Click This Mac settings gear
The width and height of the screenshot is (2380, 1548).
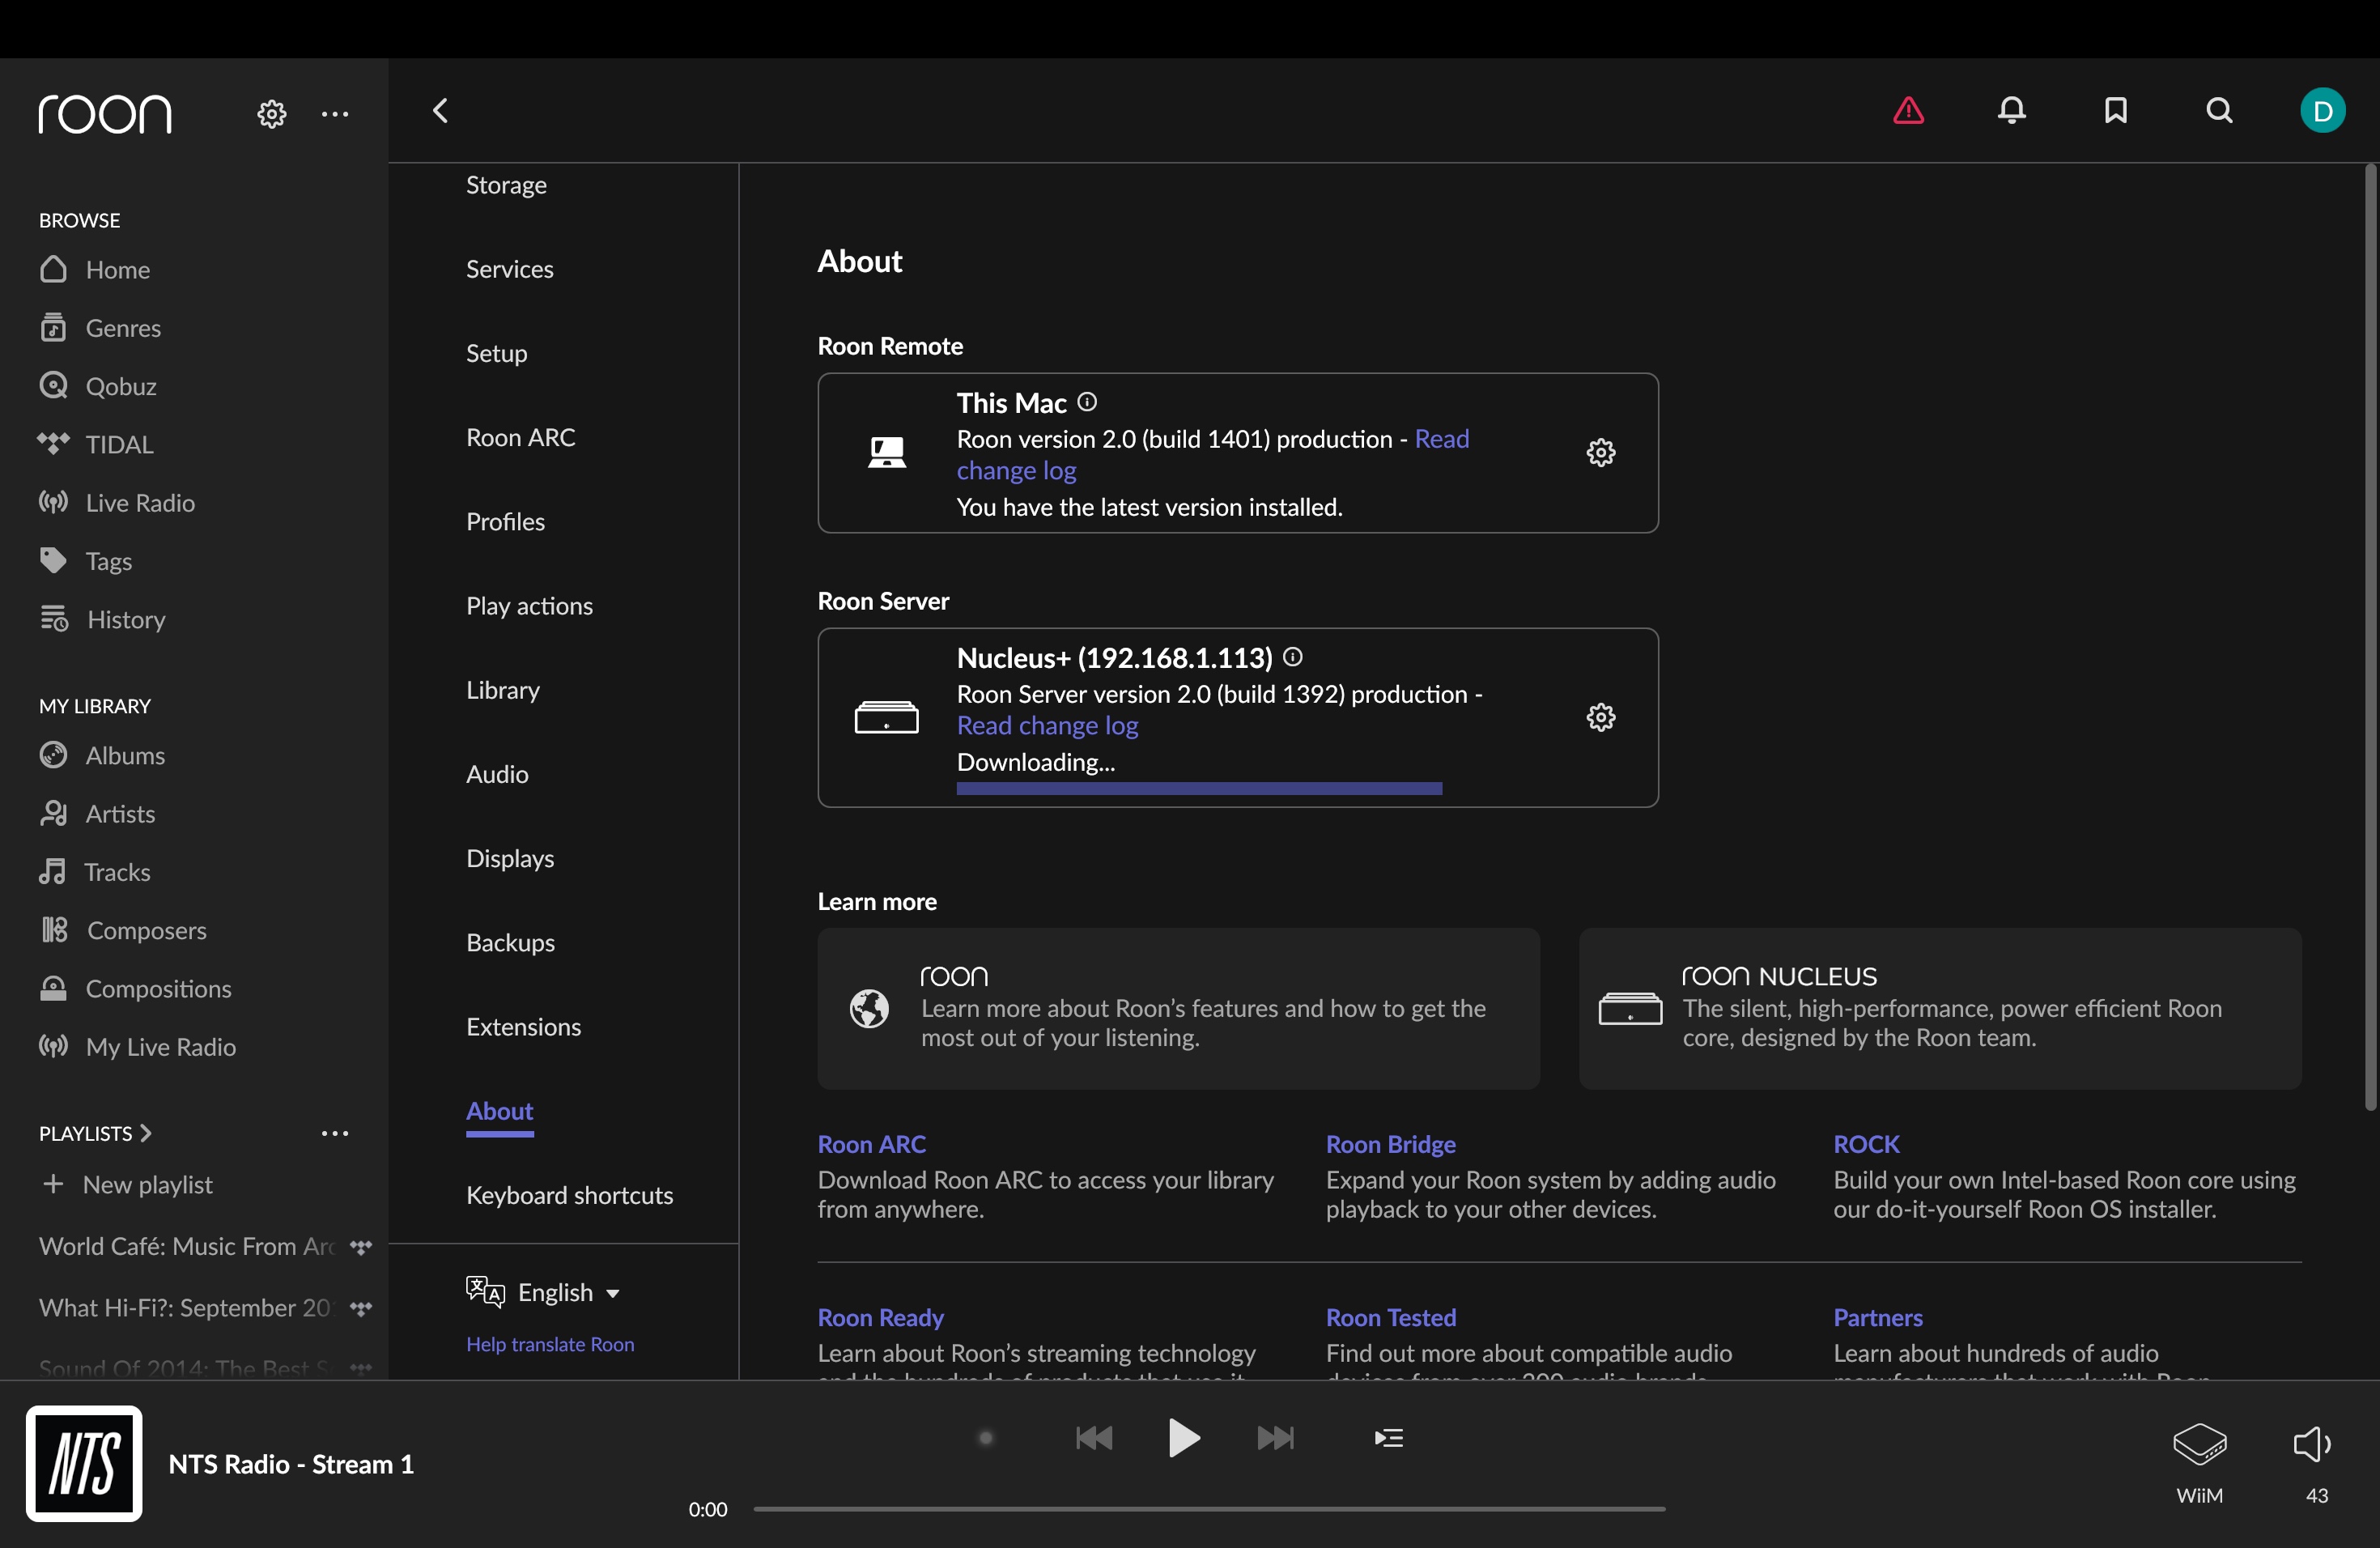tap(1601, 452)
